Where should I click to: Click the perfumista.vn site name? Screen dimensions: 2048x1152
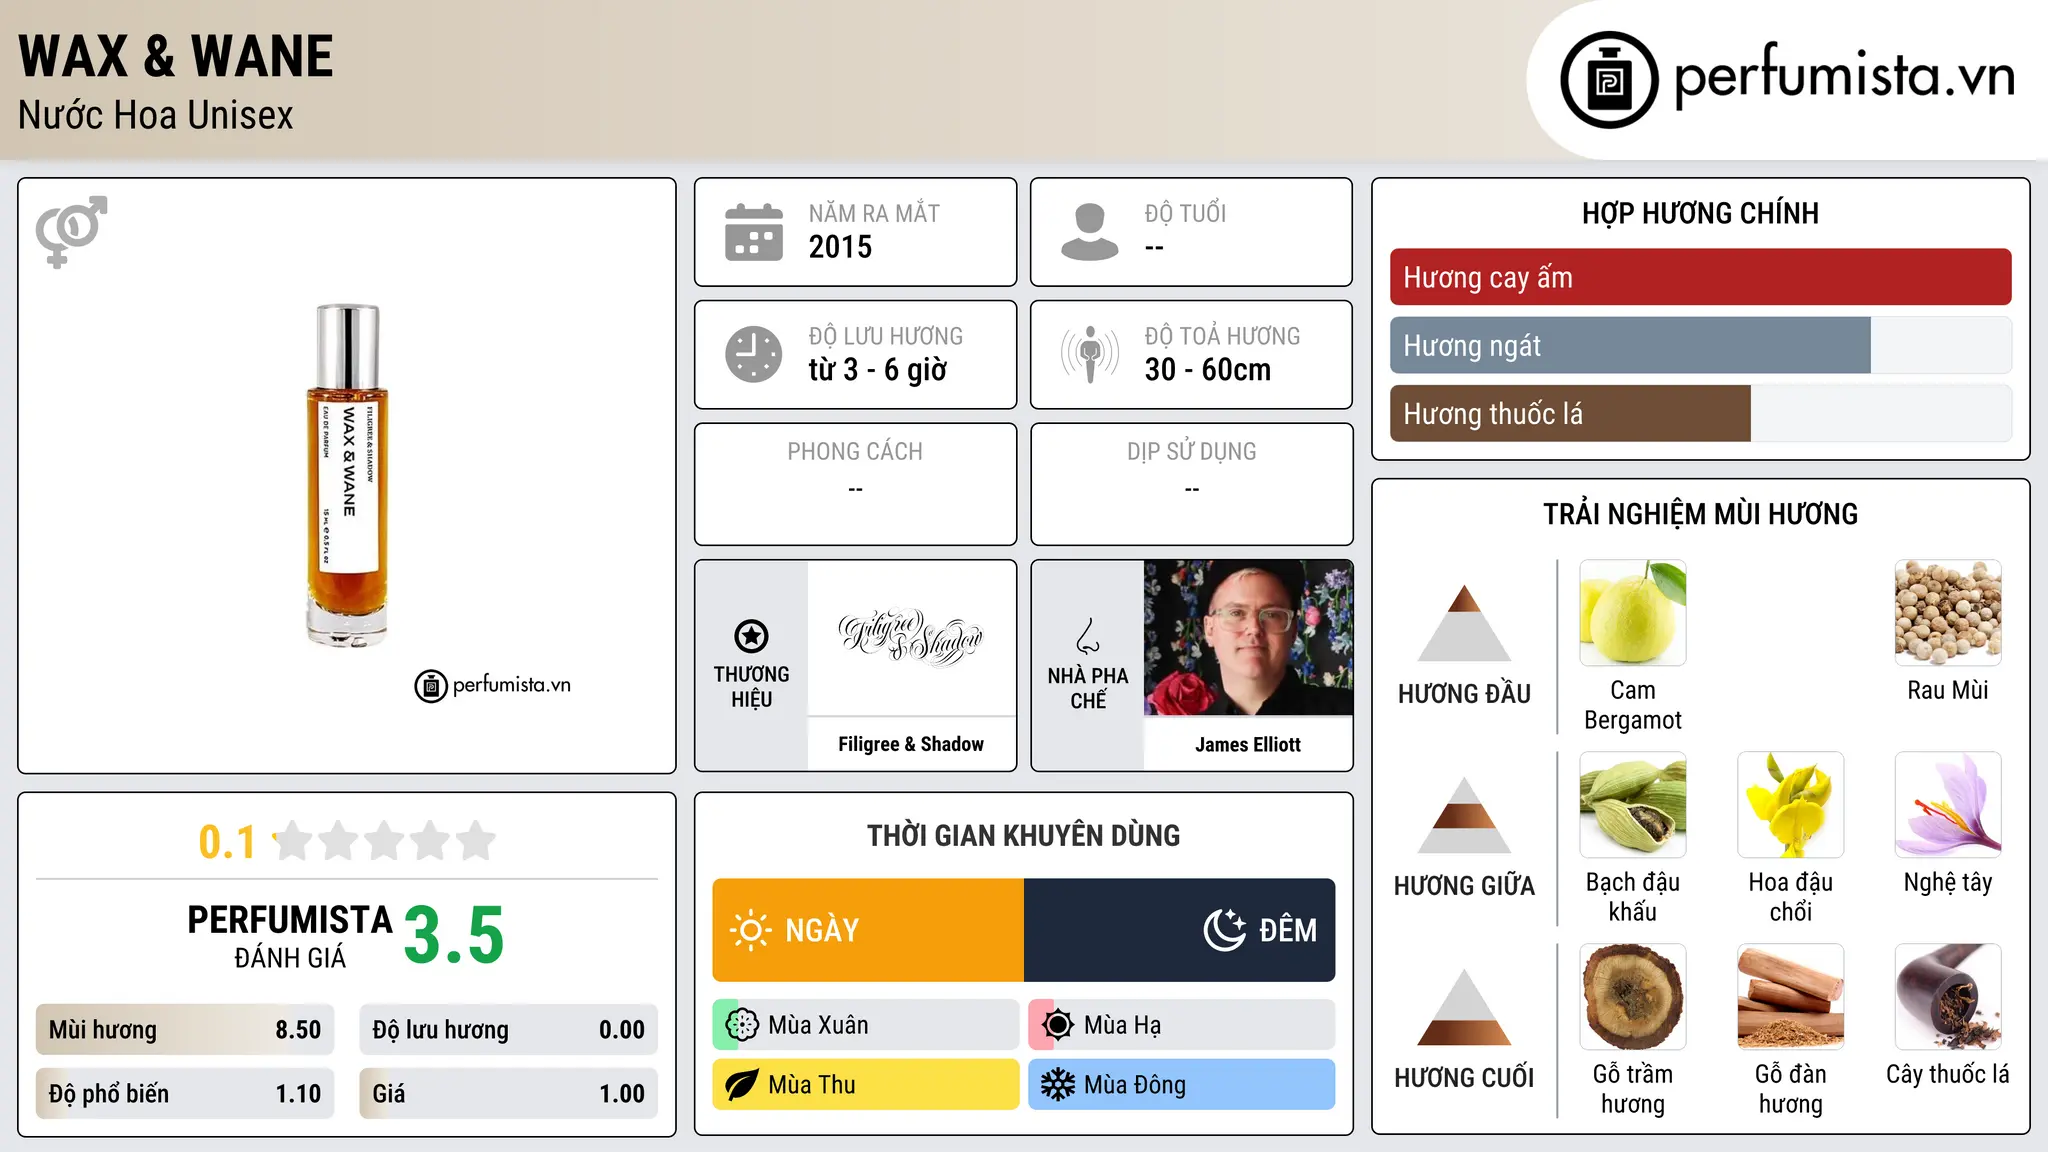click(x=1845, y=76)
